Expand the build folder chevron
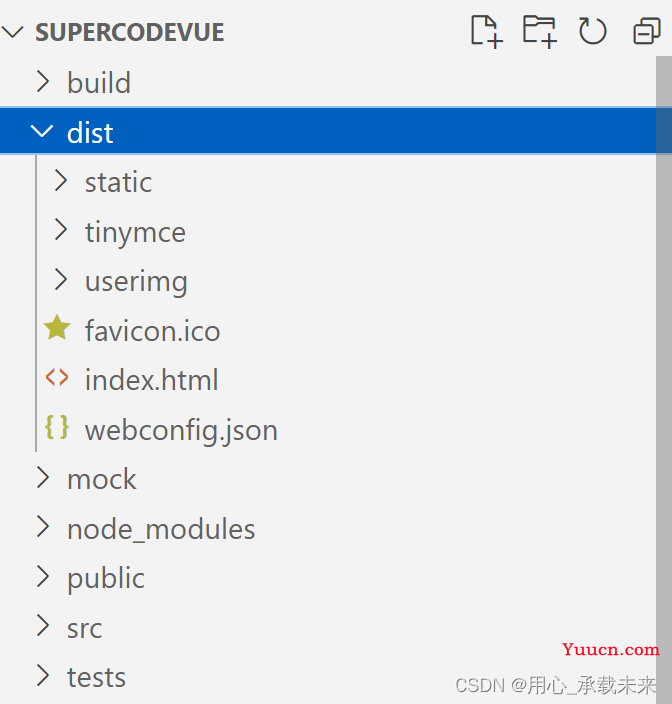Viewport: 672px width, 704px height. coord(43,82)
